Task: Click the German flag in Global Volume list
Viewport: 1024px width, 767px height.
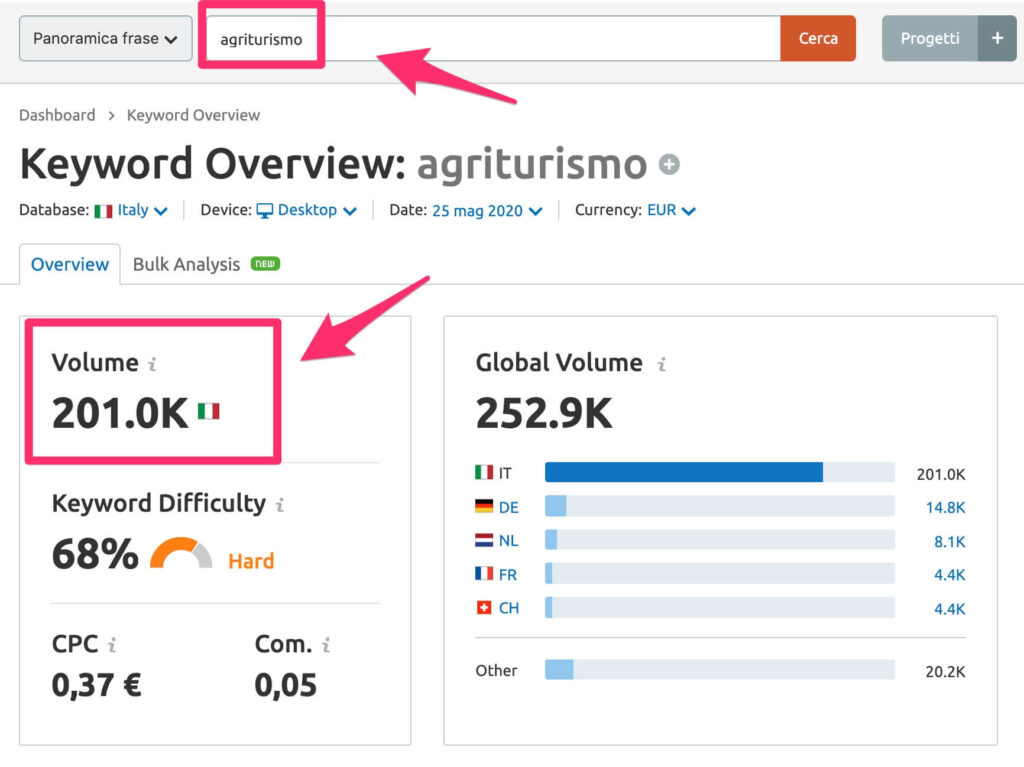Action: pyautogui.click(x=484, y=506)
